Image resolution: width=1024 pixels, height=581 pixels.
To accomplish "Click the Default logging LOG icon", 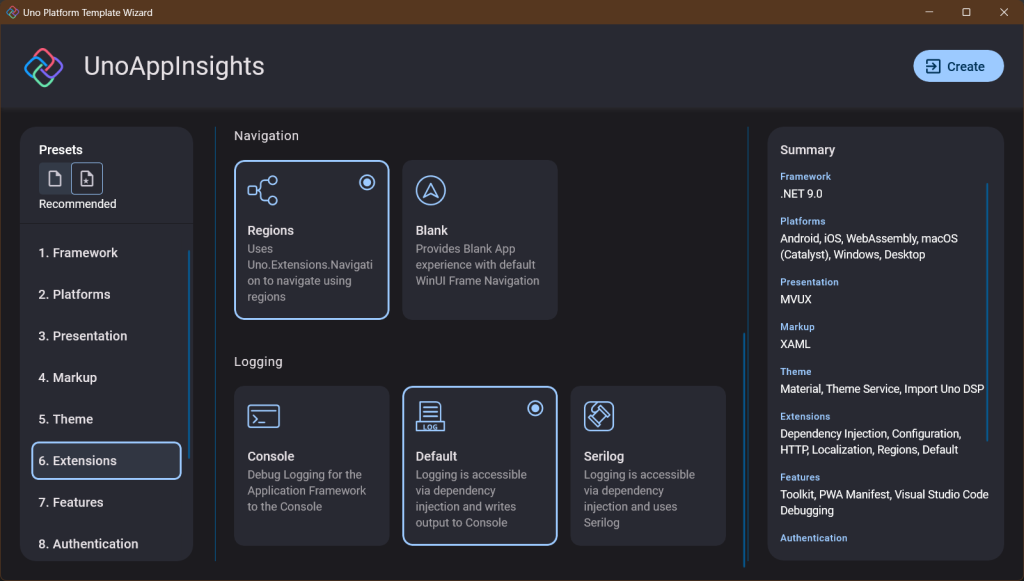I will (x=430, y=416).
